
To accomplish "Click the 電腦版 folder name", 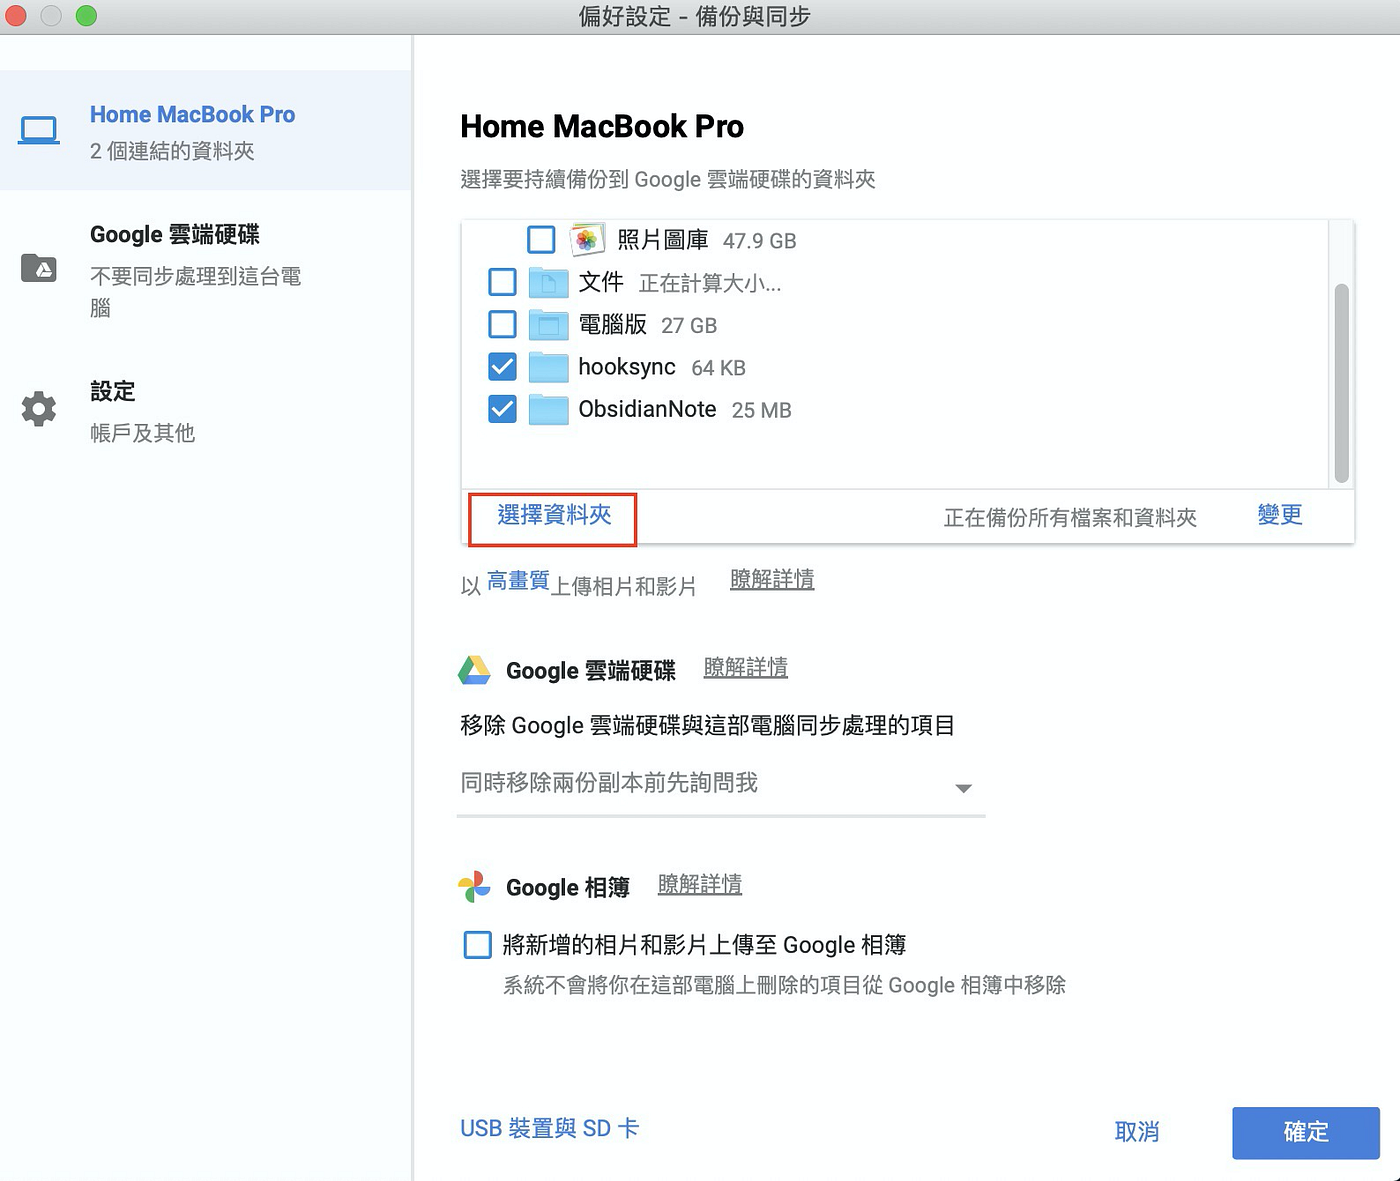I will (x=612, y=325).
